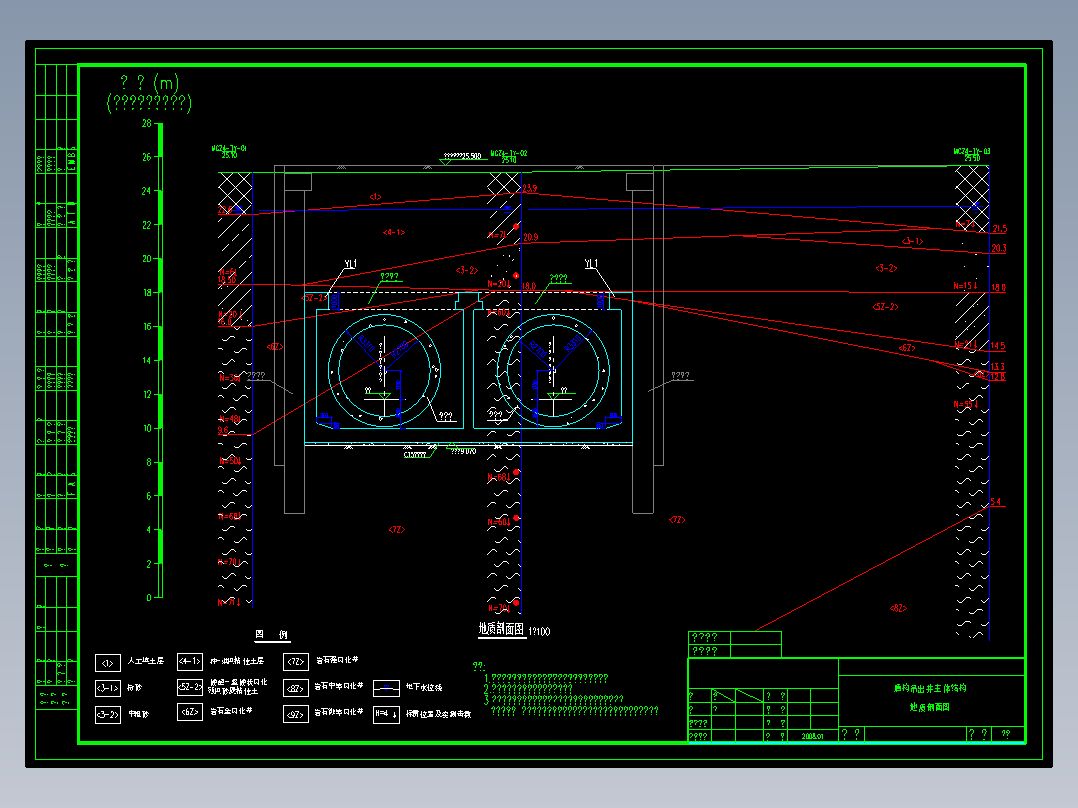This screenshot has height=808, width=1078.
Task: Select drawing title 地质剖面图 below section
Action: click(x=501, y=629)
